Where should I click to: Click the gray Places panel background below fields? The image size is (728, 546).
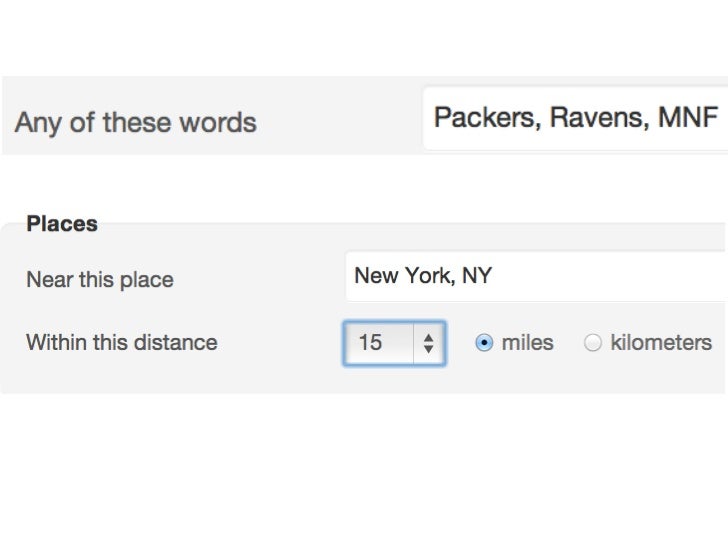362,380
